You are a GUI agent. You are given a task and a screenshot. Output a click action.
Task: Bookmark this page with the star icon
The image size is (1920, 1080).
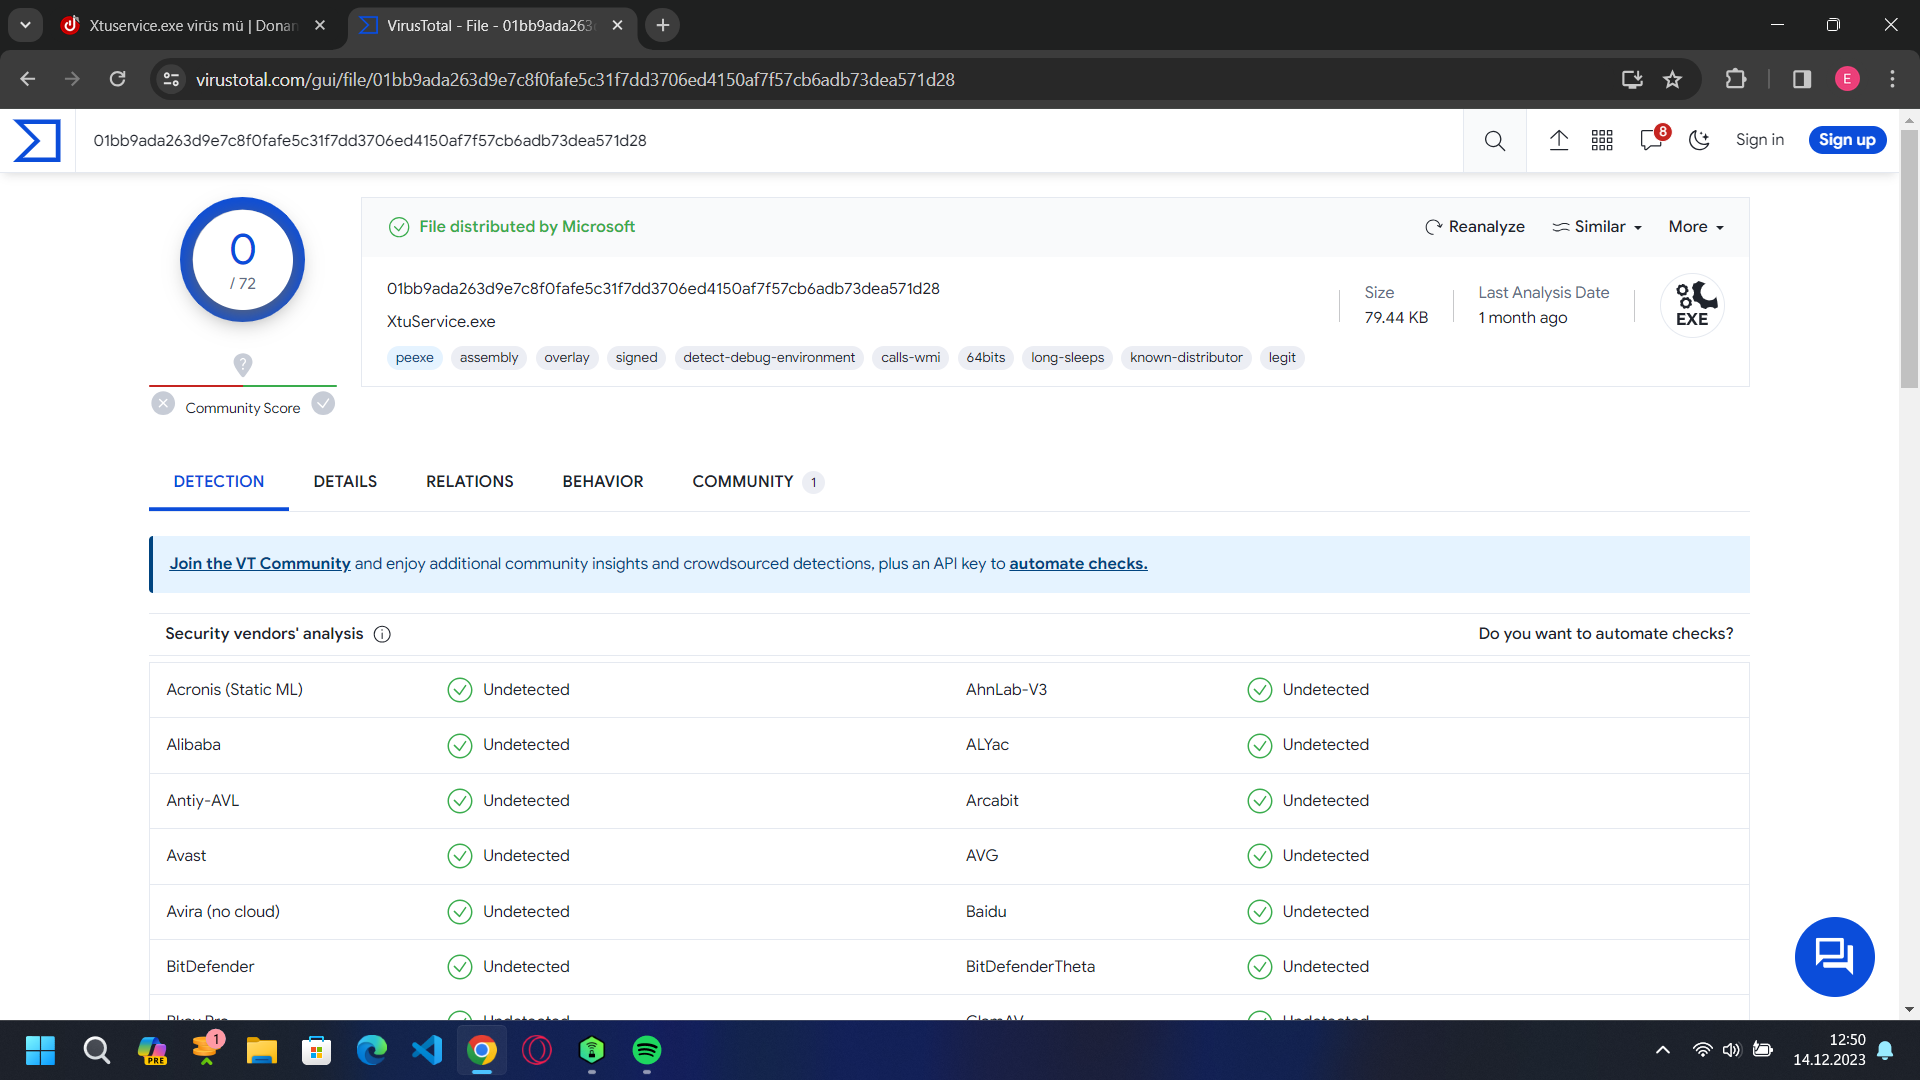1673,79
